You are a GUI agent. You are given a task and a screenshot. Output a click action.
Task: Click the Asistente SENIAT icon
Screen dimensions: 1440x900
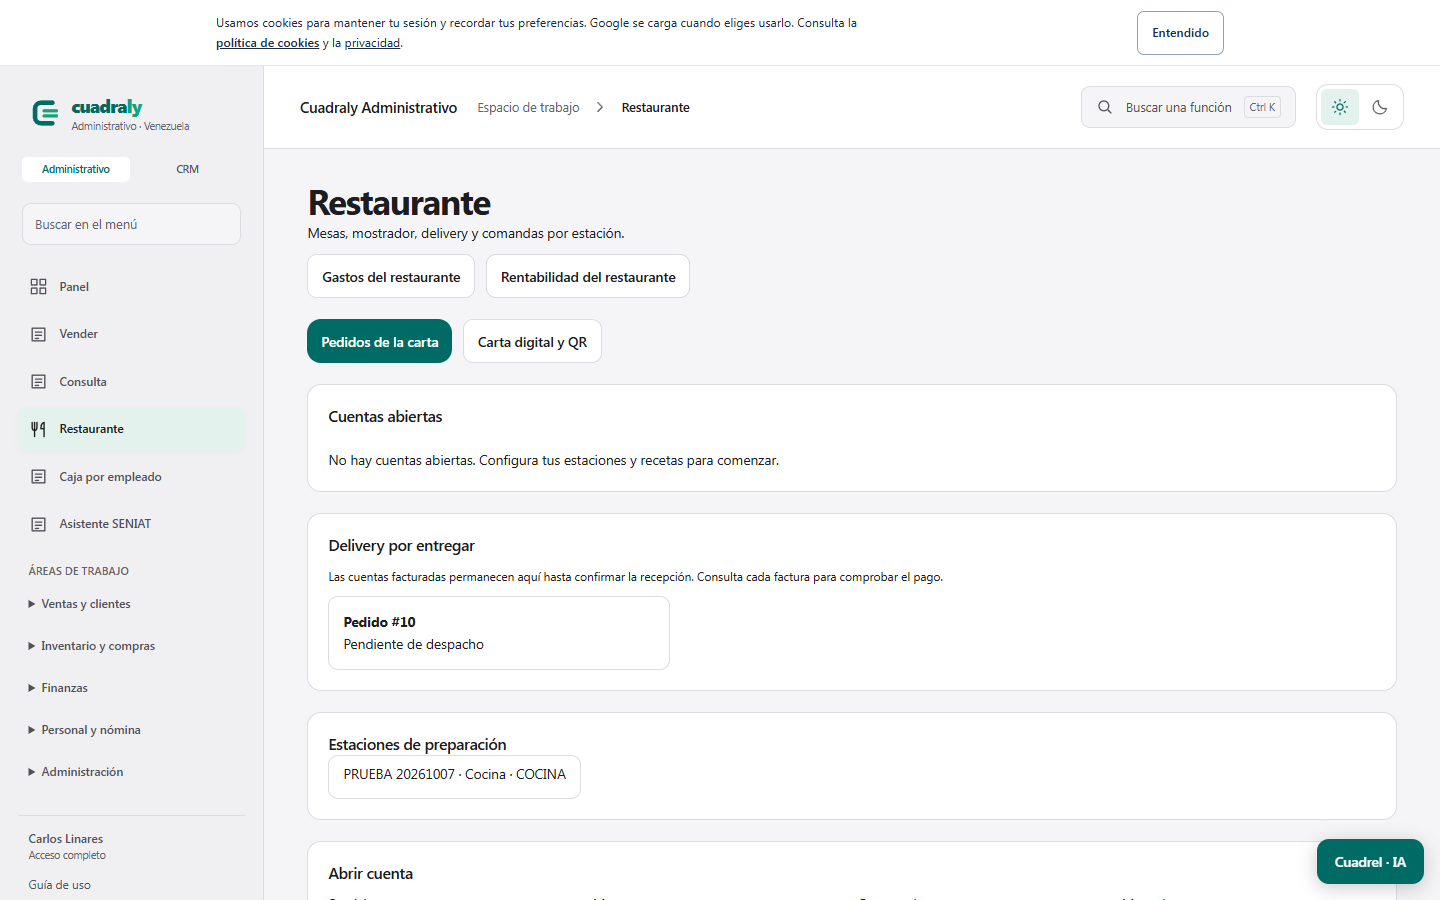pyautogui.click(x=39, y=524)
